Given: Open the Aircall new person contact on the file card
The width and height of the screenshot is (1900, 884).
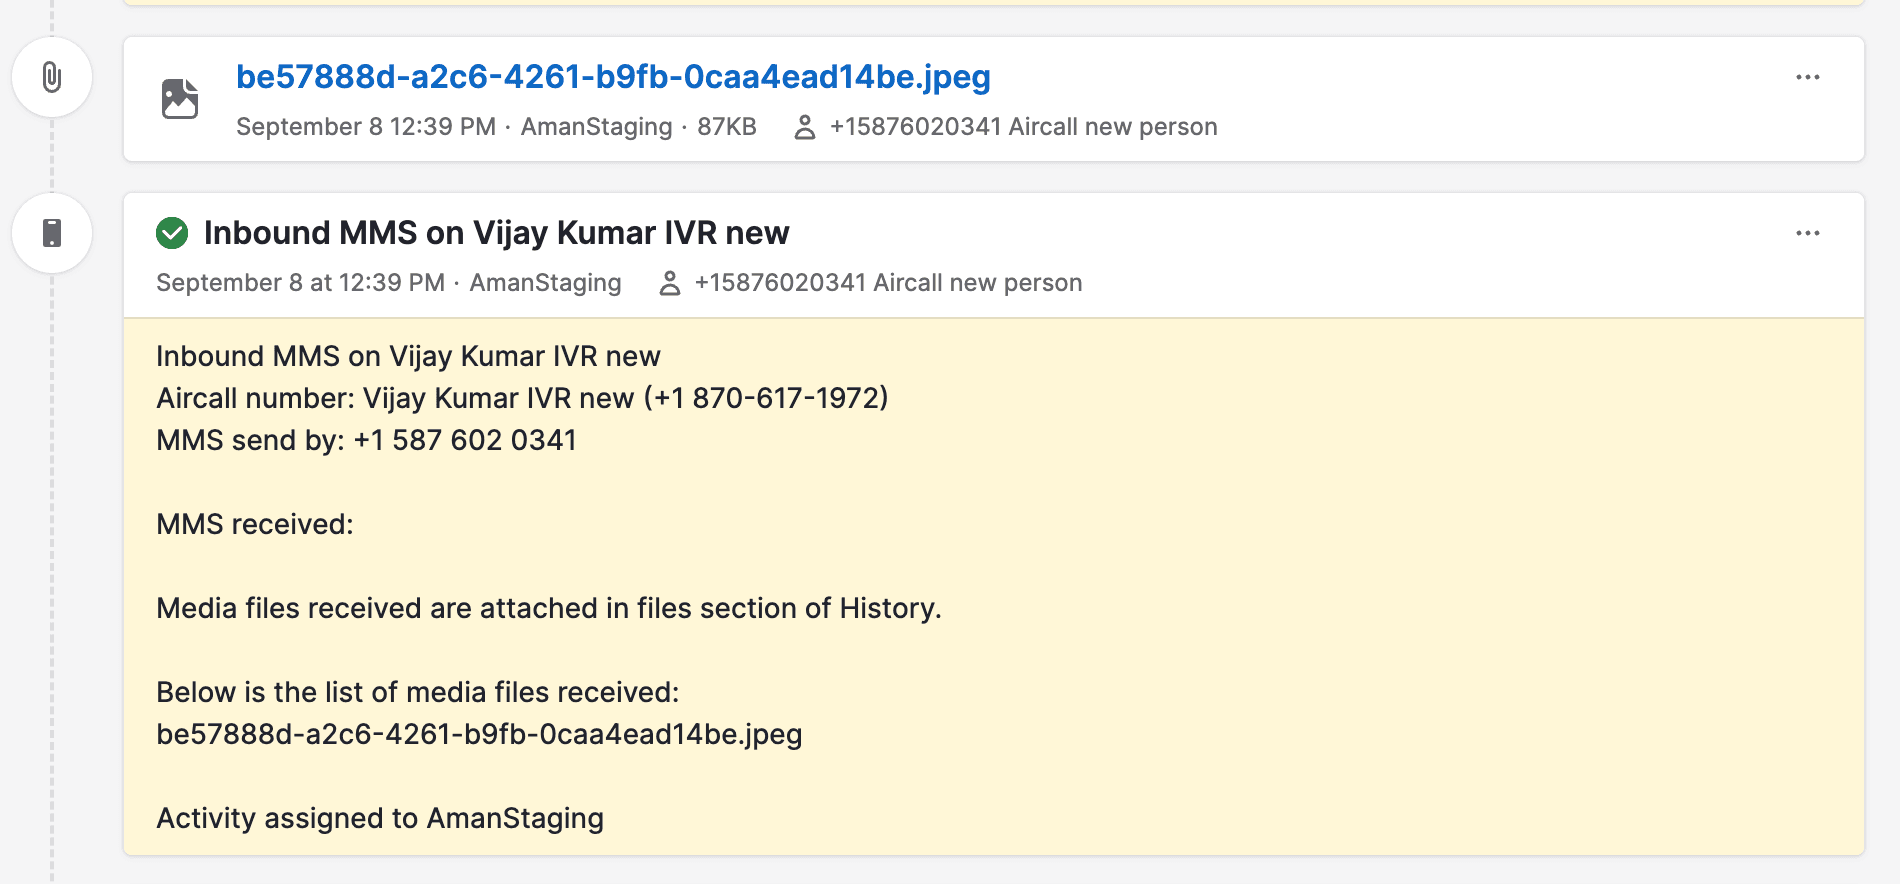Looking at the screenshot, I should click(x=1023, y=127).
